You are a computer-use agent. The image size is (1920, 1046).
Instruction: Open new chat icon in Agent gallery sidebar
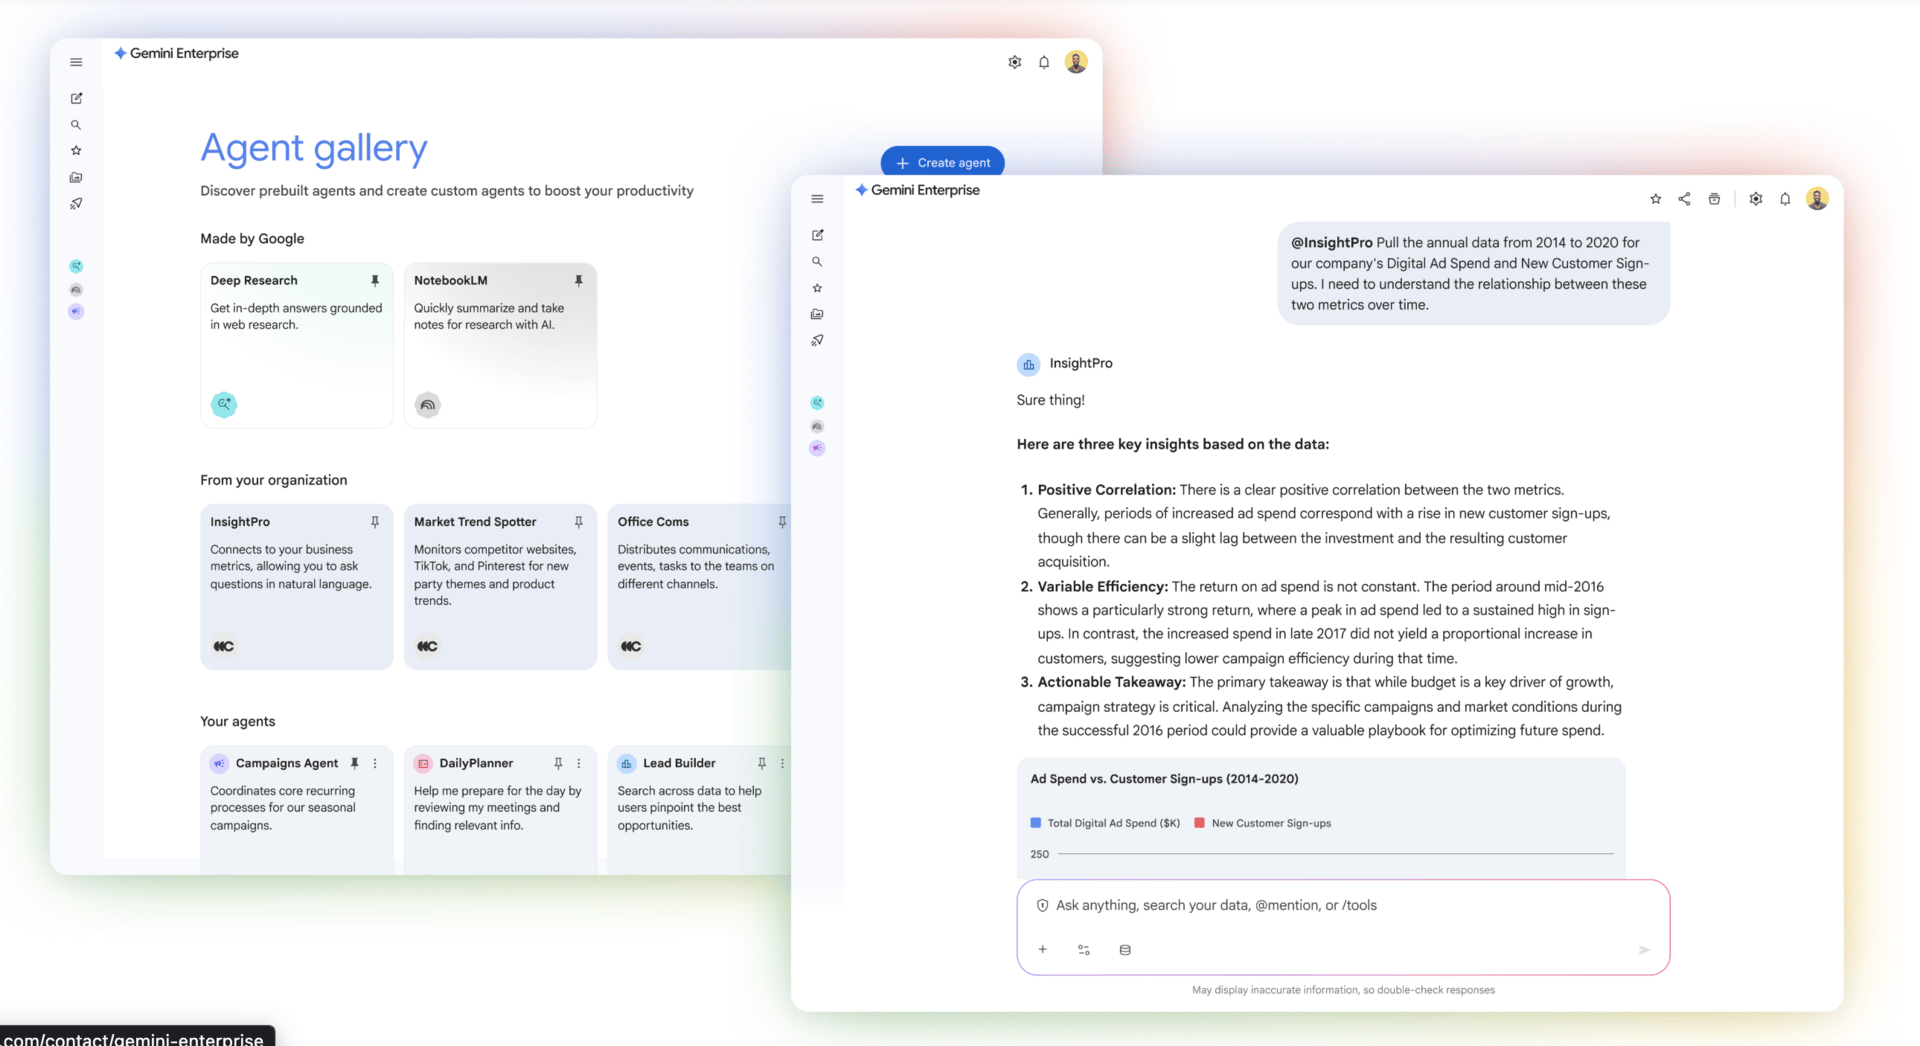click(76, 98)
